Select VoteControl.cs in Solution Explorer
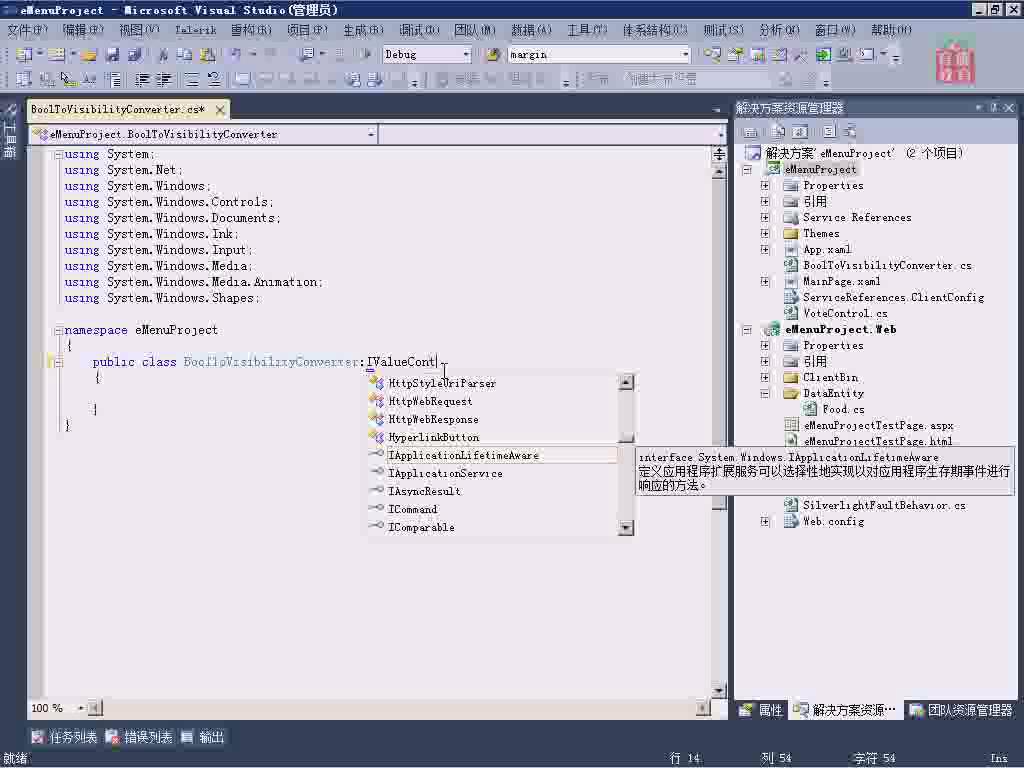Screen dimensions: 1024x768 point(845,313)
